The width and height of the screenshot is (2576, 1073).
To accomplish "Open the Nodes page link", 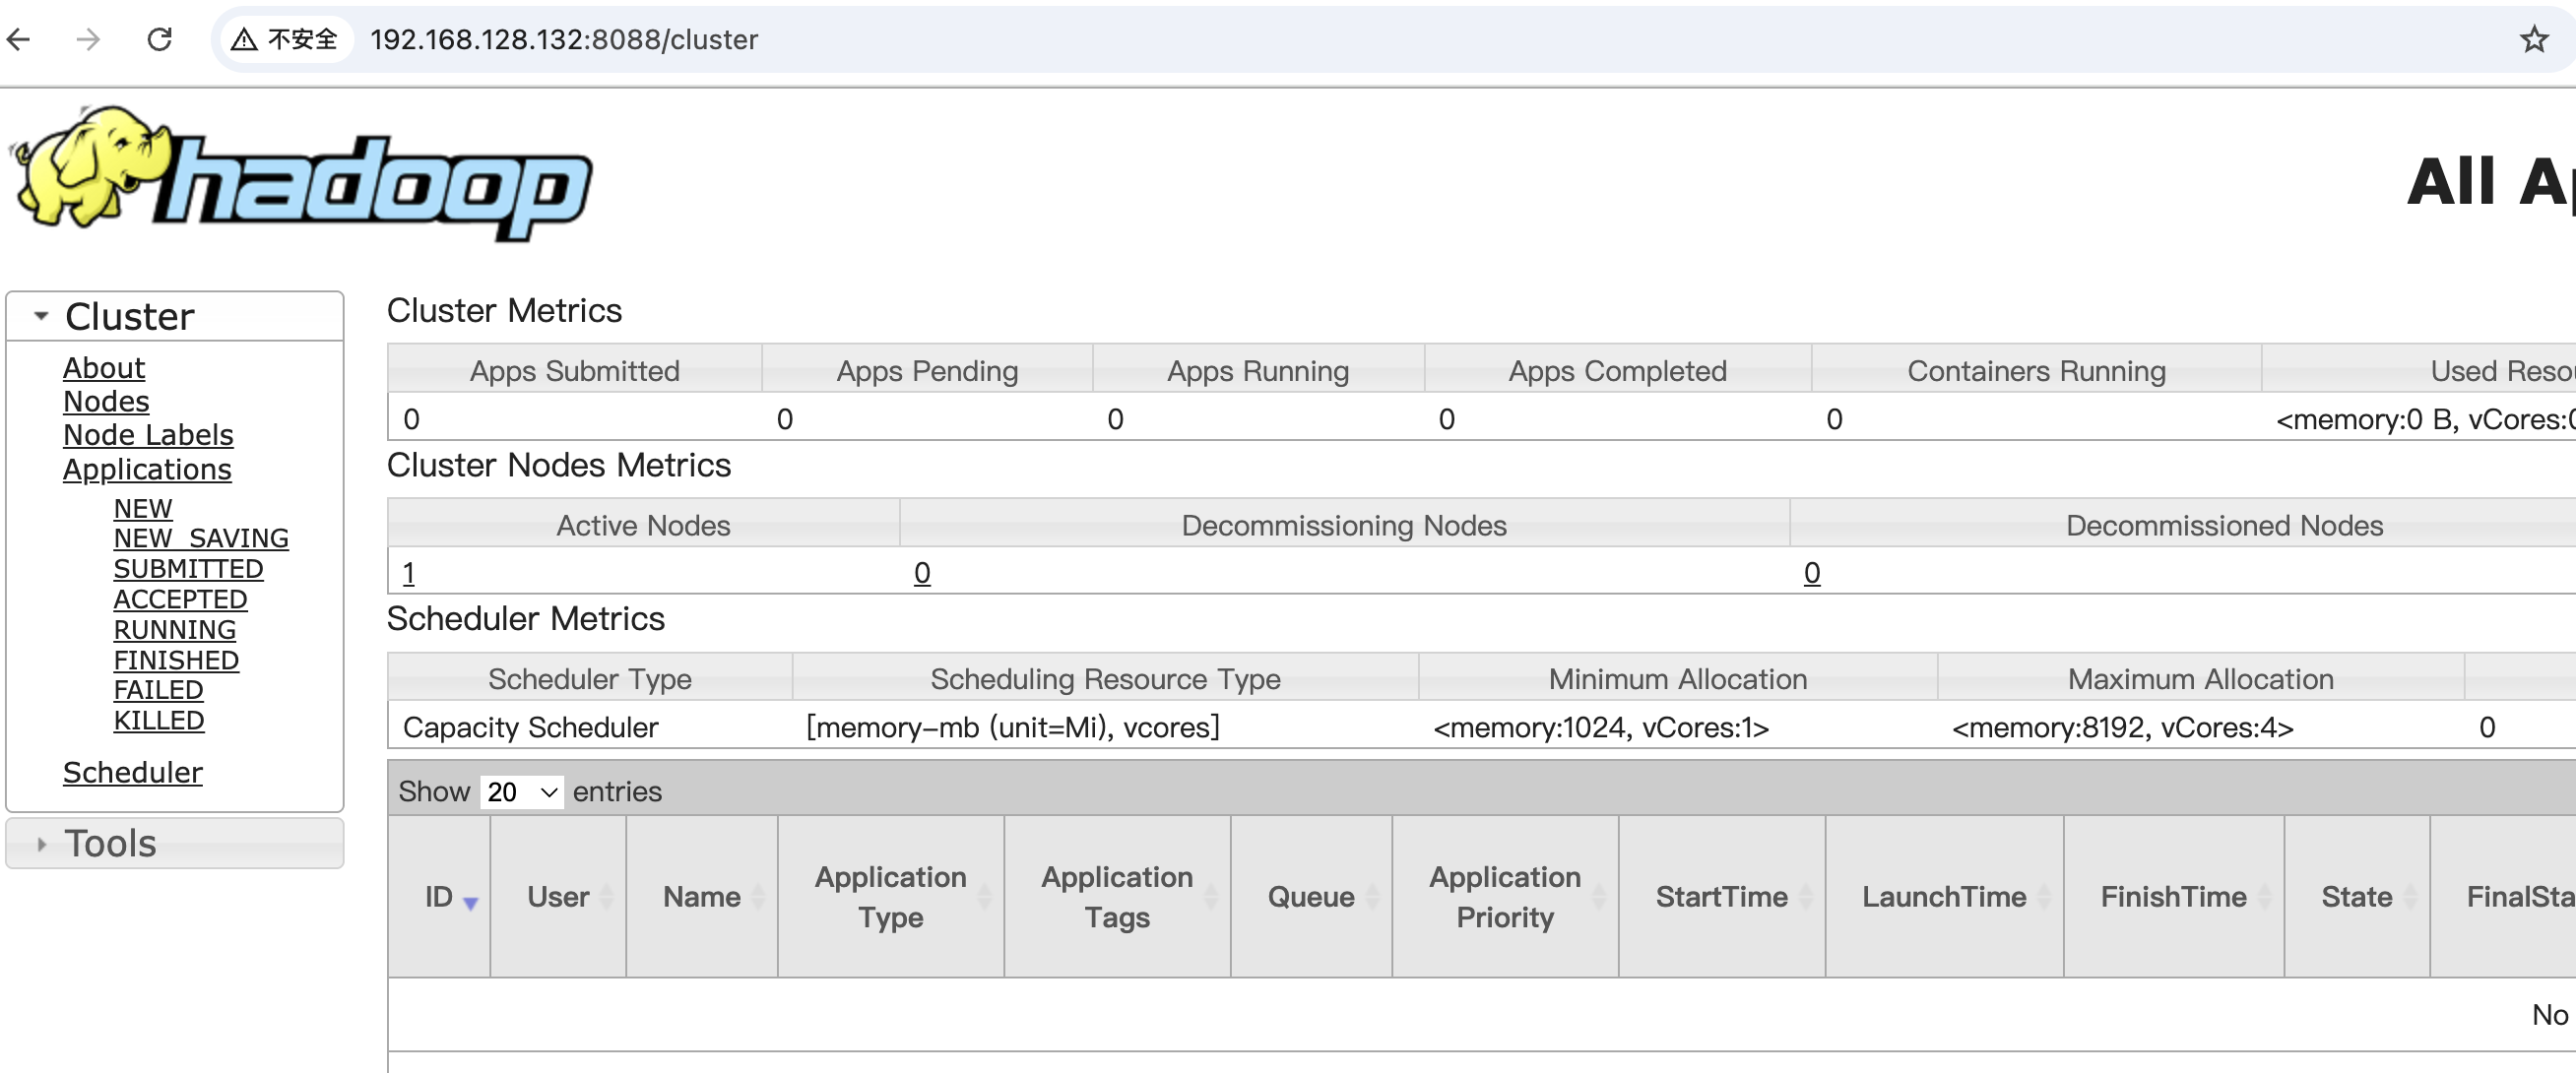I will click(x=106, y=401).
